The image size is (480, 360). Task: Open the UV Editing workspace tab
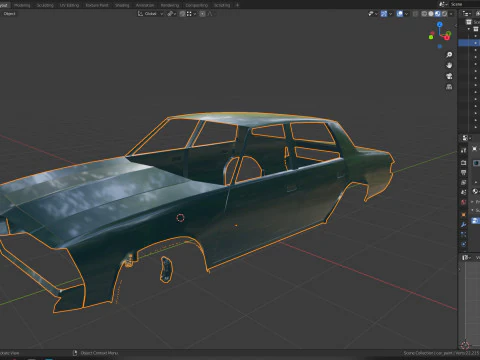click(69, 5)
